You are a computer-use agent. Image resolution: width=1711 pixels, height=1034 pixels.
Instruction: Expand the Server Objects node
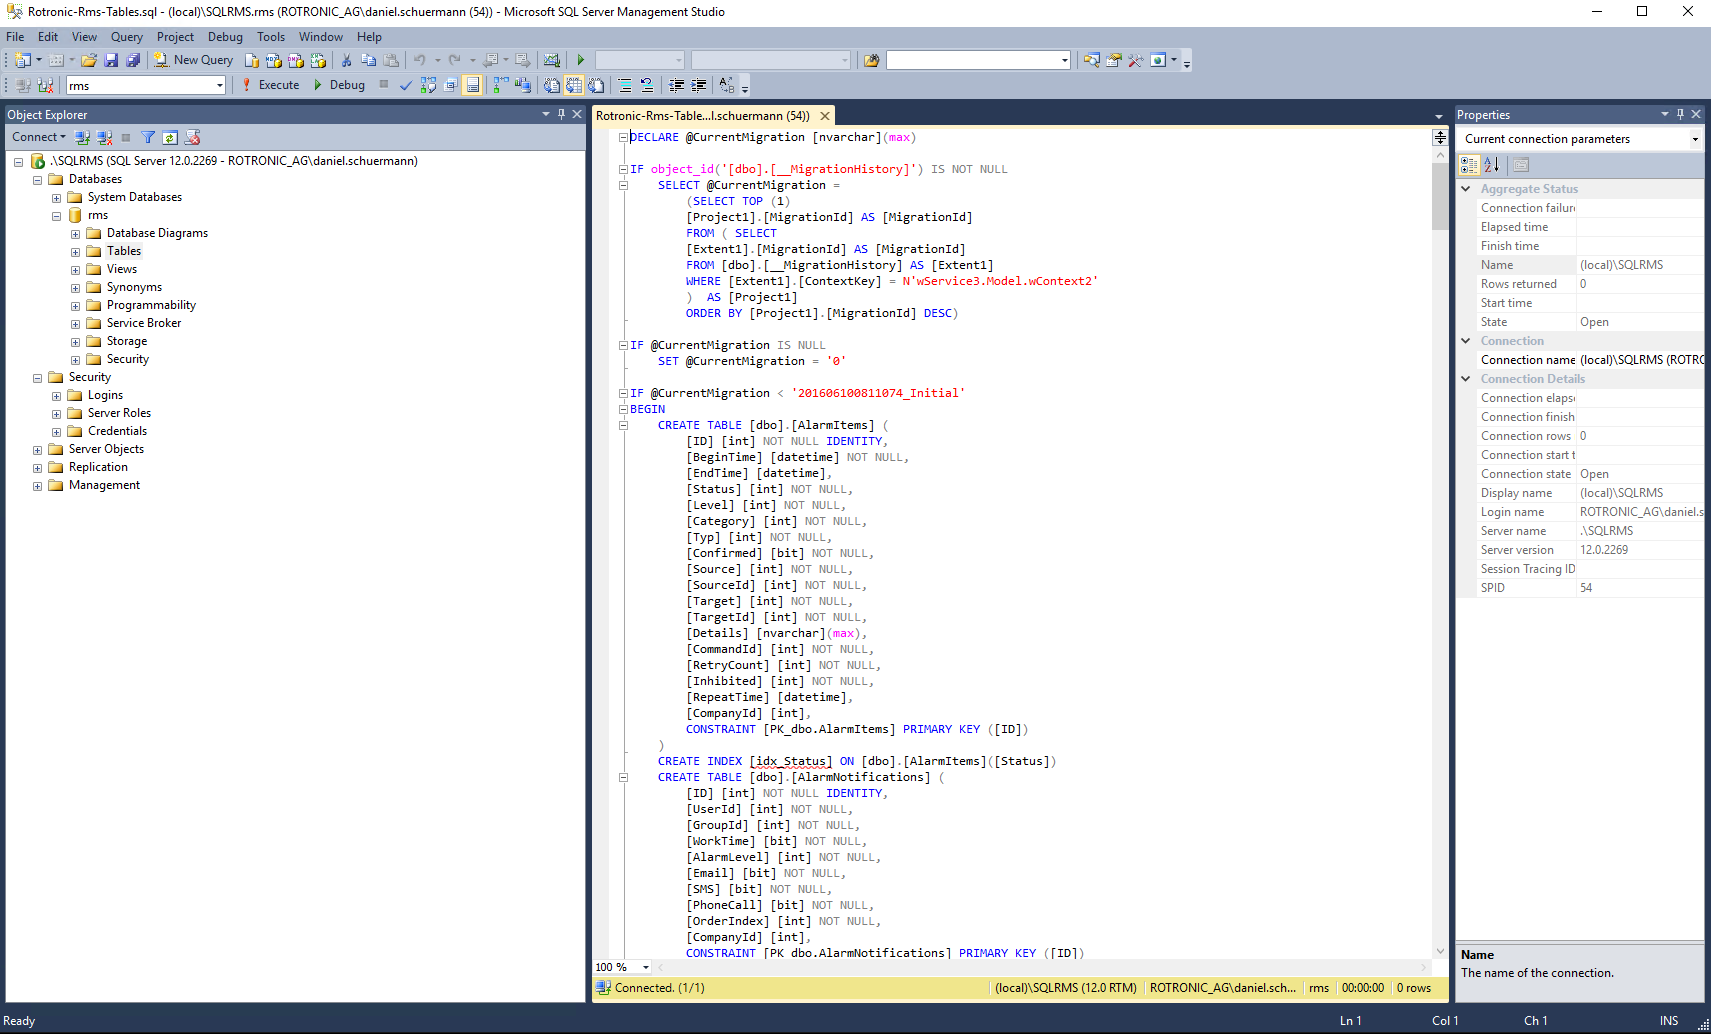tap(37, 449)
